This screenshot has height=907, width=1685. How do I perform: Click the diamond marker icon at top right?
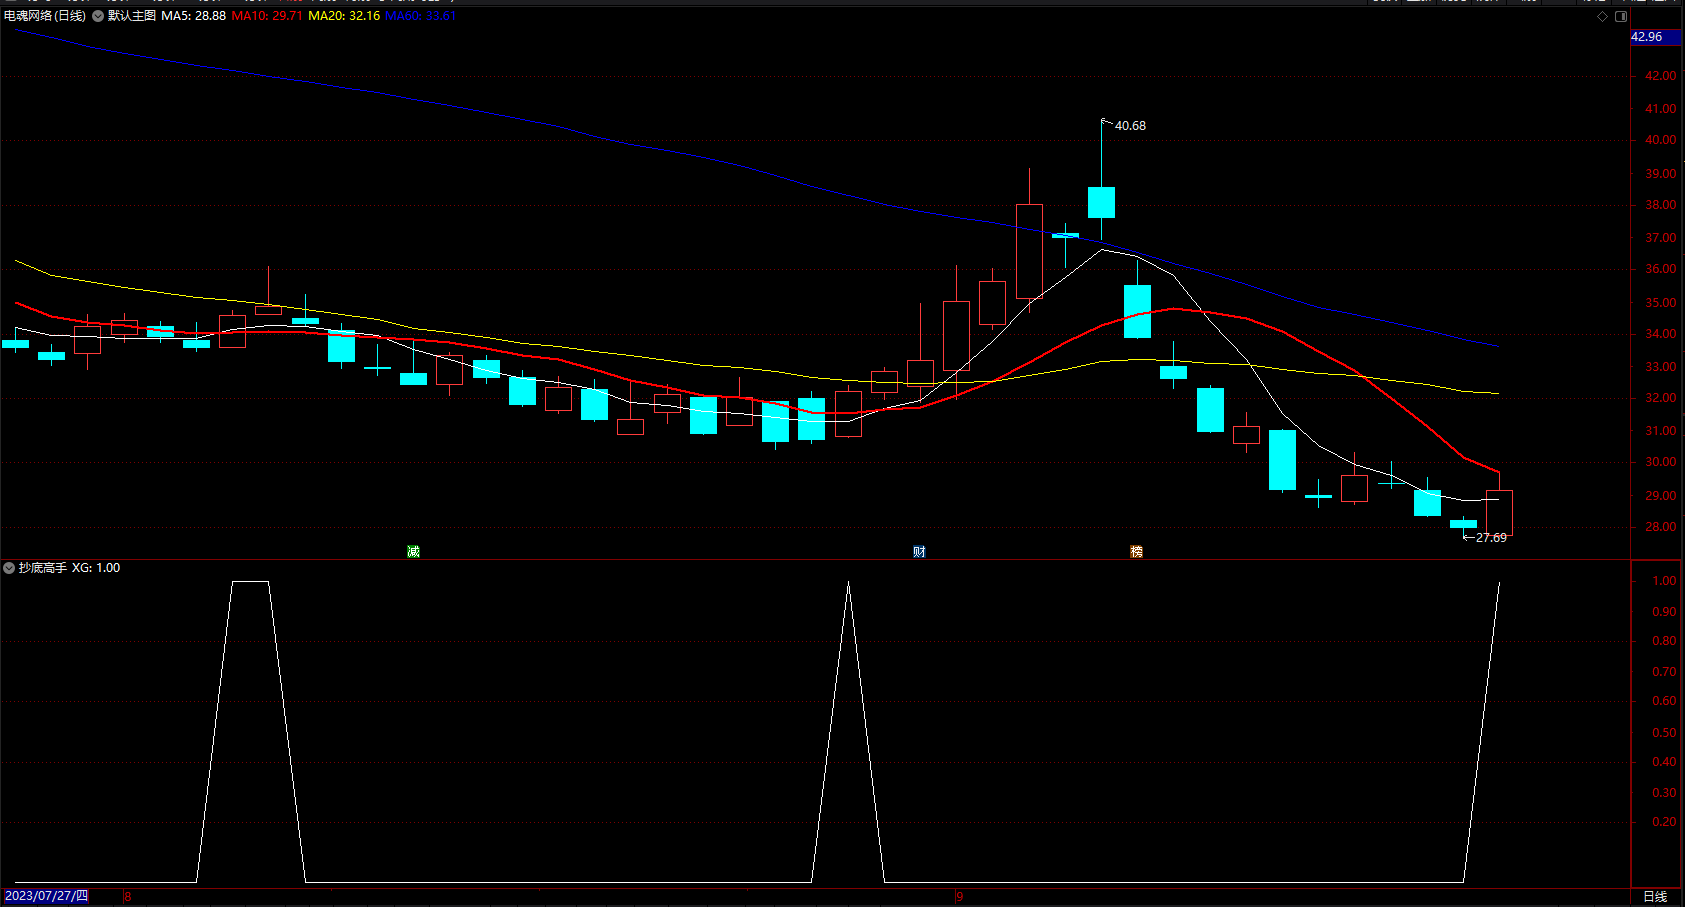[1602, 16]
